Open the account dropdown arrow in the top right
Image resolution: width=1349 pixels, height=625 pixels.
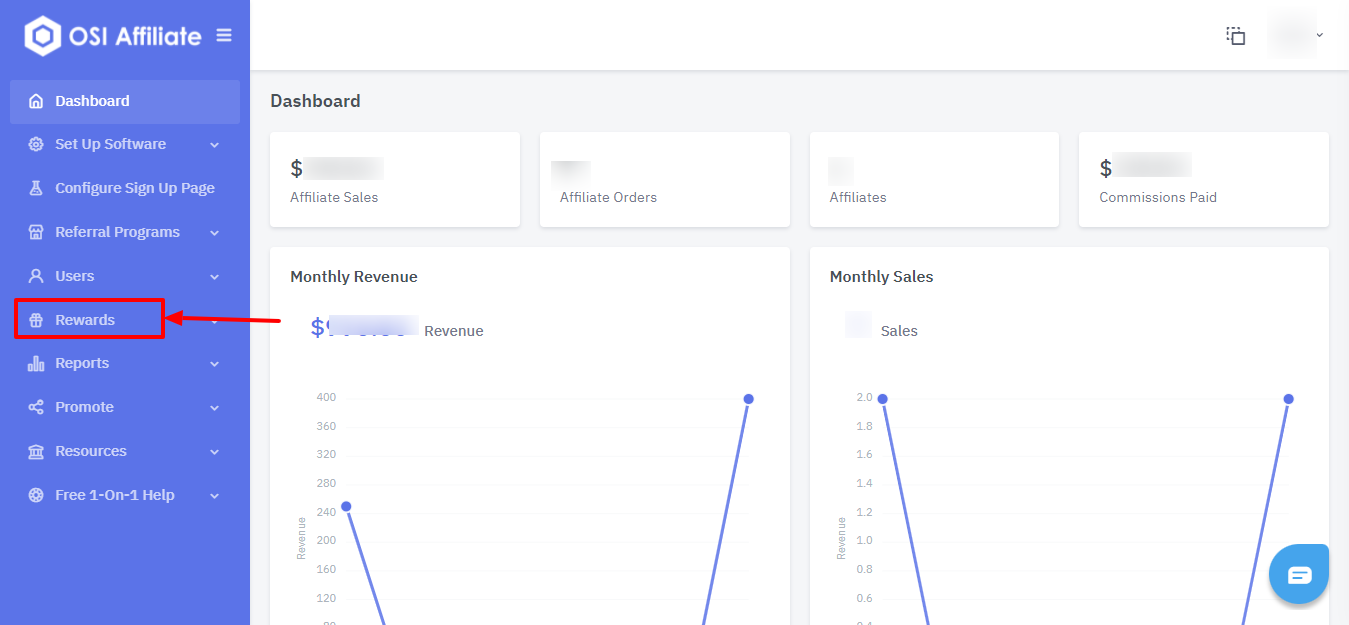click(x=1320, y=35)
